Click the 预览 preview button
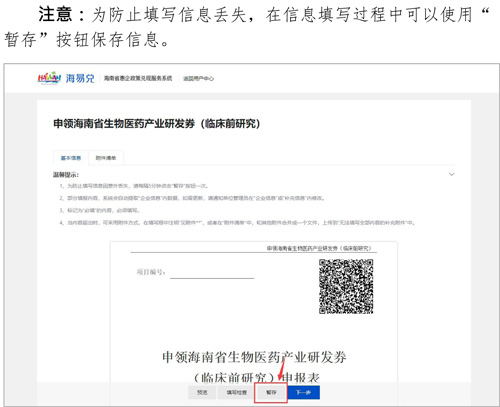 coord(202,392)
